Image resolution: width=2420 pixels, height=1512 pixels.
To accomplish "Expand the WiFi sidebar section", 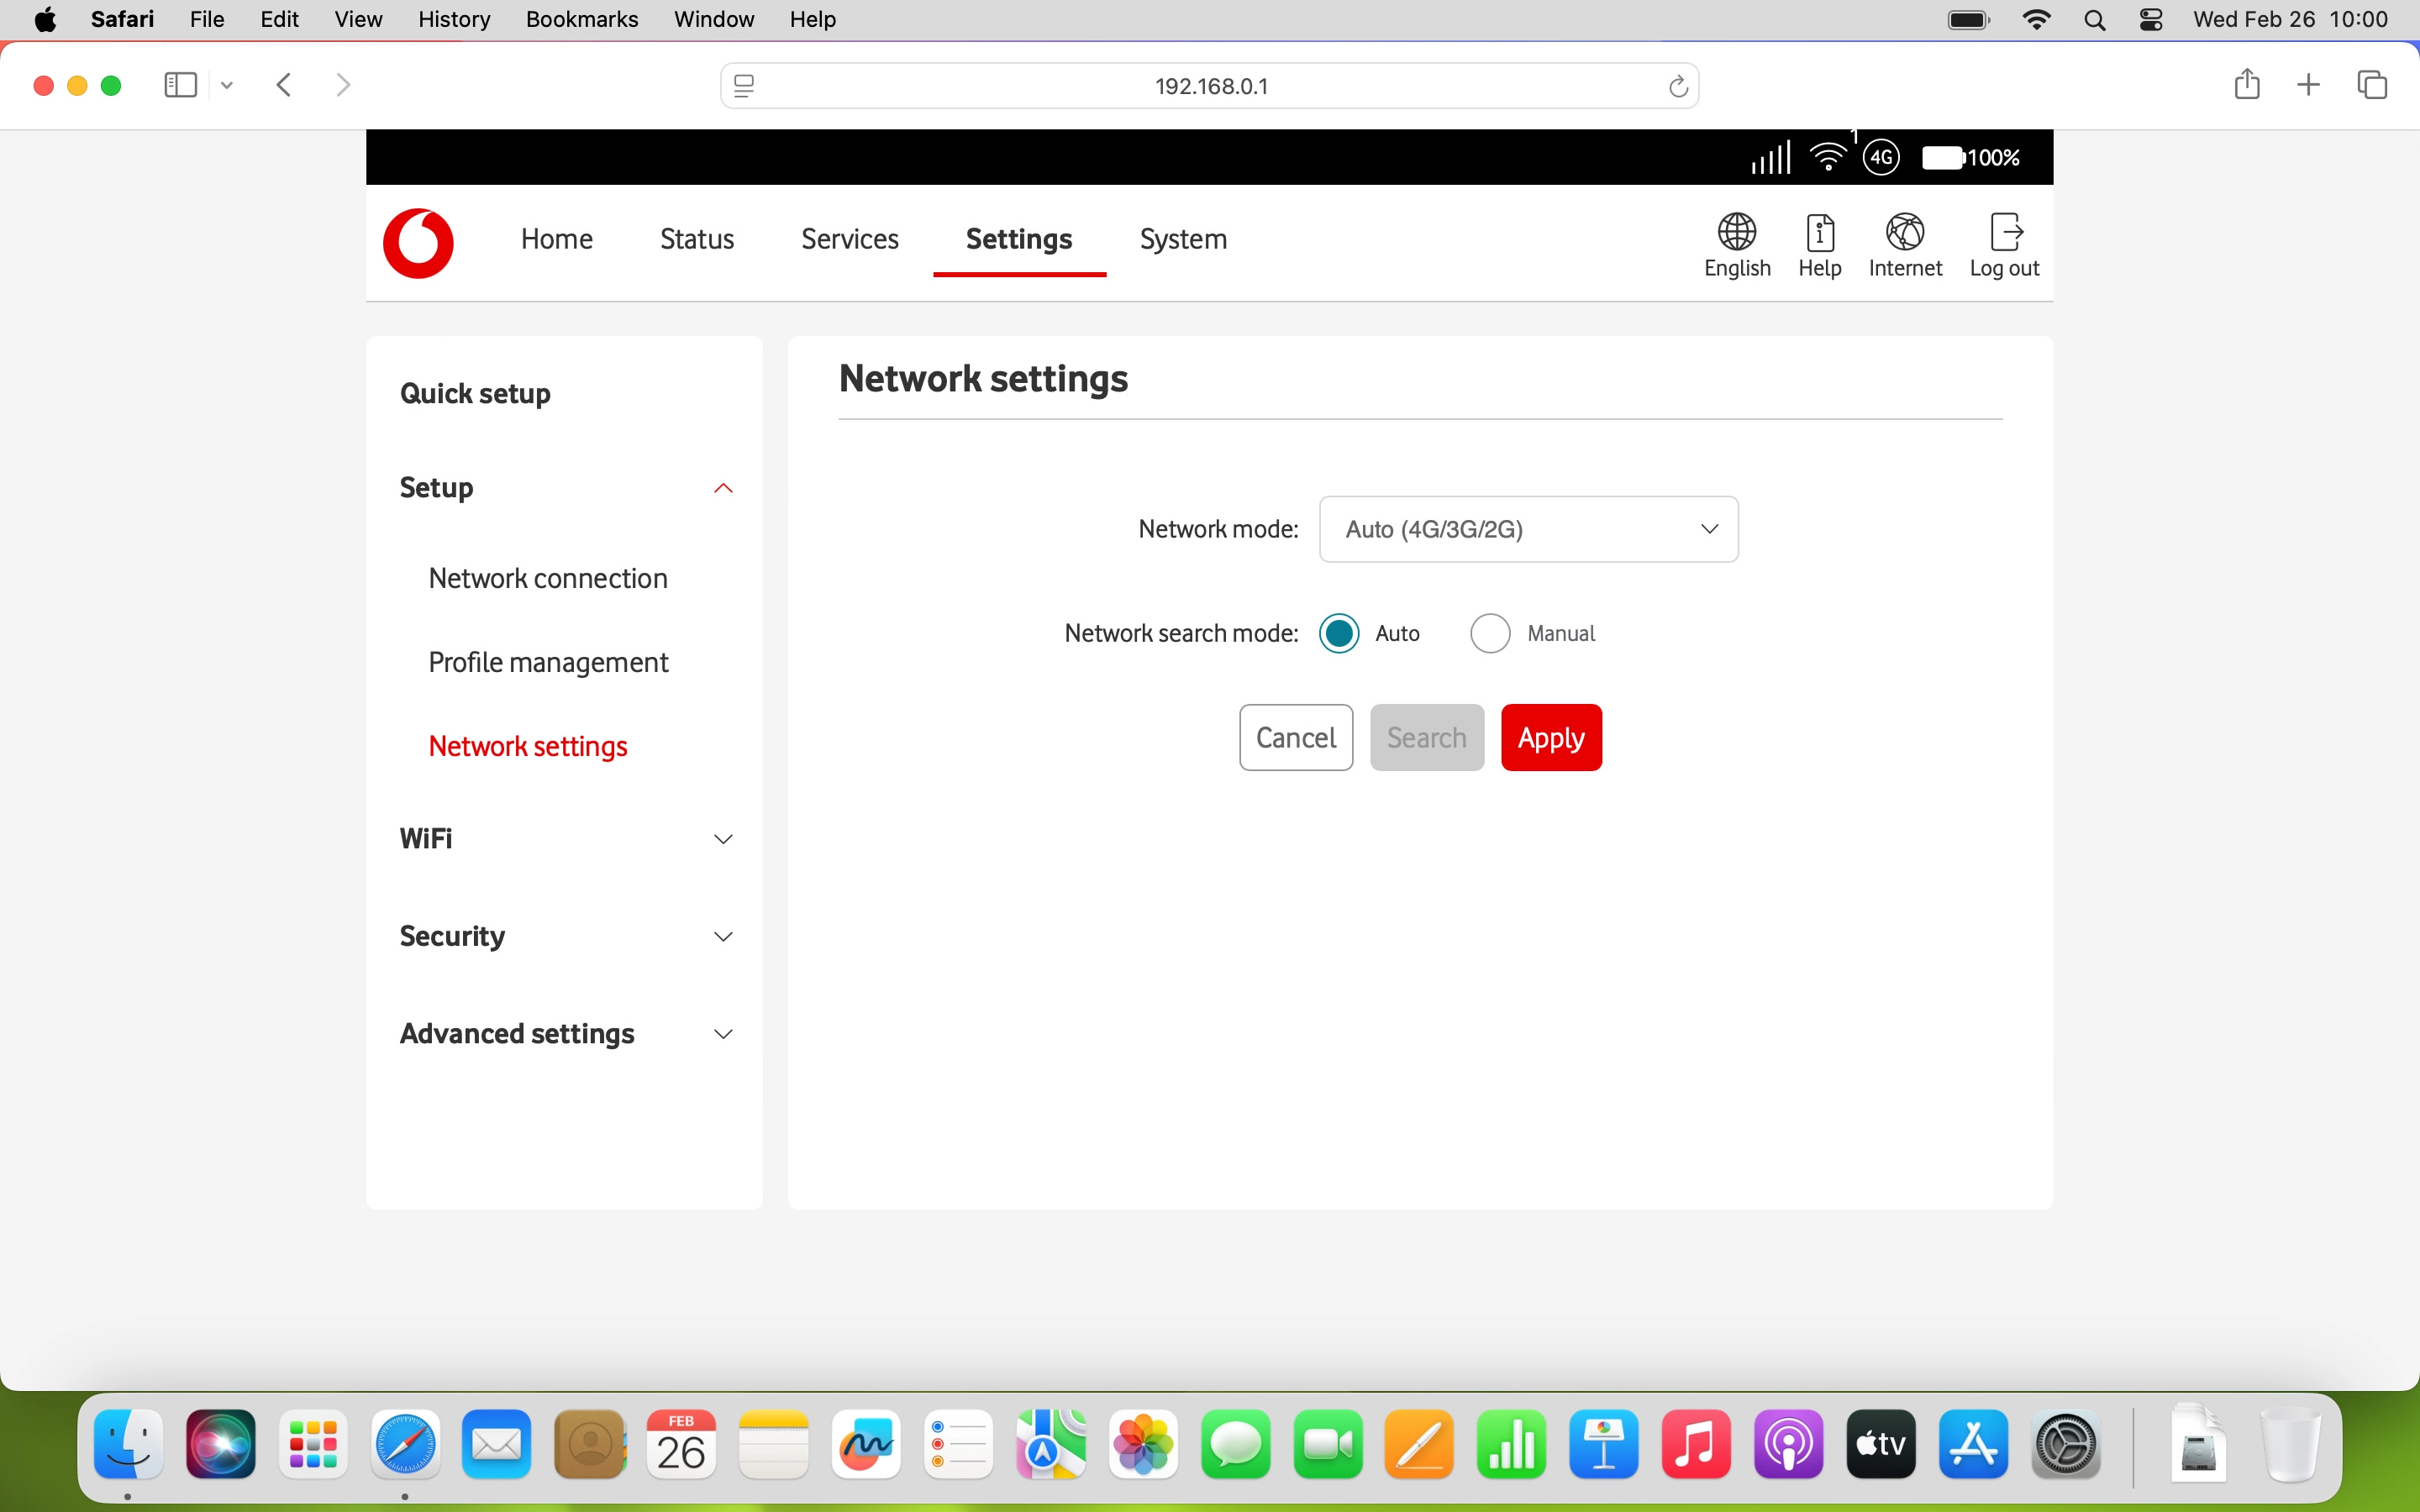I will click(723, 839).
